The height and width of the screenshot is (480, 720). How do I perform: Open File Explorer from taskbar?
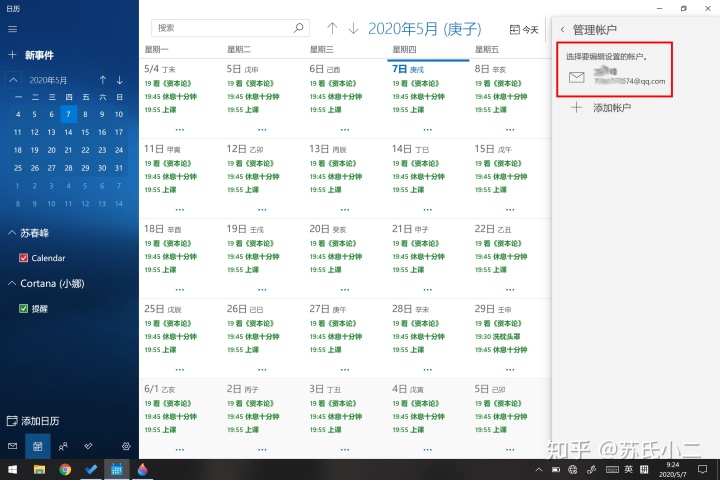click(39, 469)
